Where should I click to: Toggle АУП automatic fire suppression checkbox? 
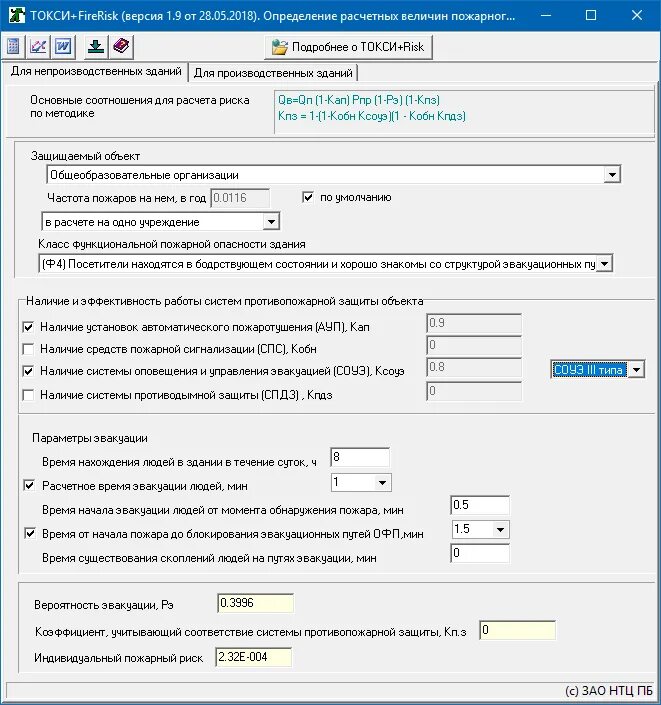pos(28,327)
